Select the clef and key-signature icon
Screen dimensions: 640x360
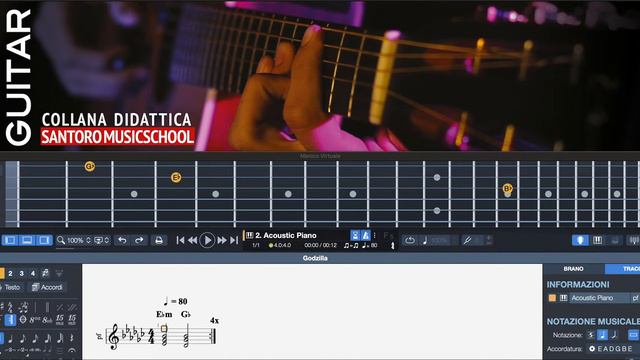tap(10, 307)
